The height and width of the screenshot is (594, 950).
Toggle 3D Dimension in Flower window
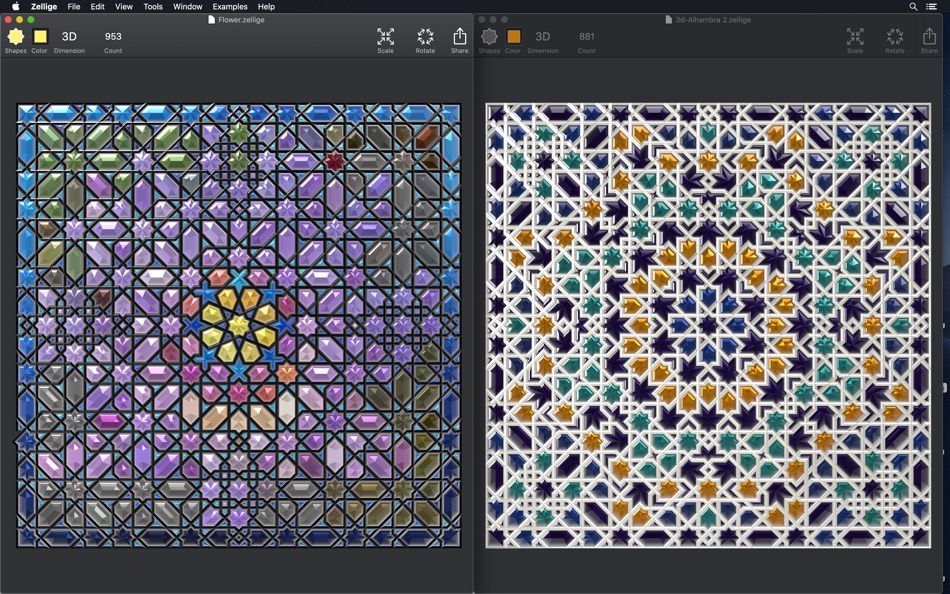tap(69, 37)
